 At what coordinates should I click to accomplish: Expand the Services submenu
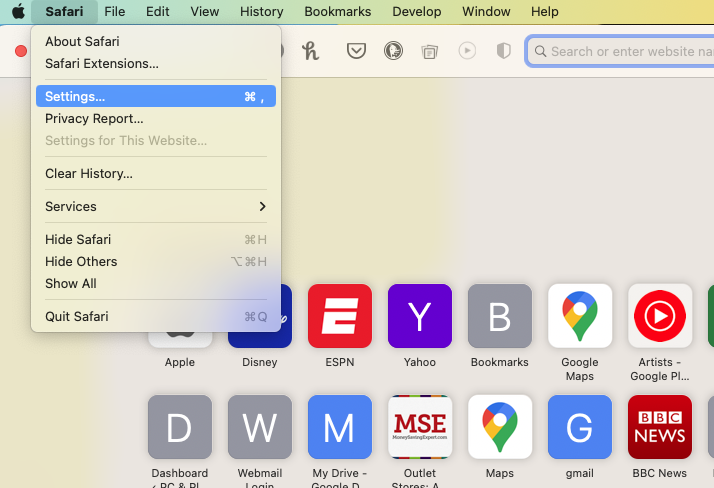coord(156,206)
